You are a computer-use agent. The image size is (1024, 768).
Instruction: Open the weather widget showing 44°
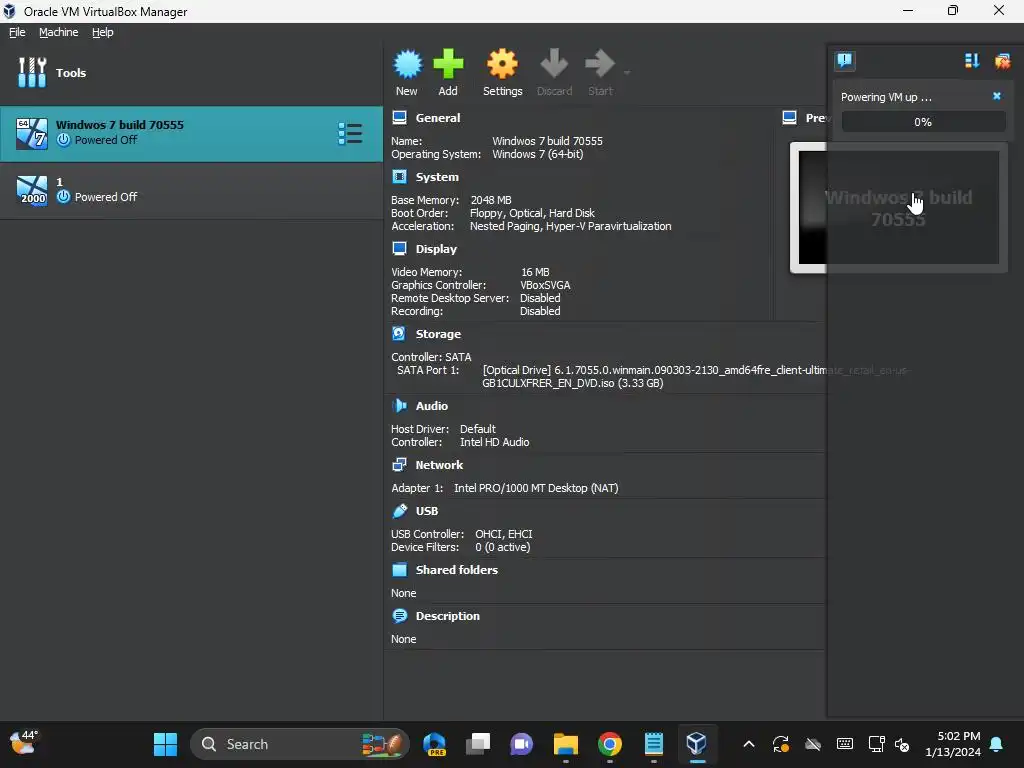pyautogui.click(x=24, y=743)
